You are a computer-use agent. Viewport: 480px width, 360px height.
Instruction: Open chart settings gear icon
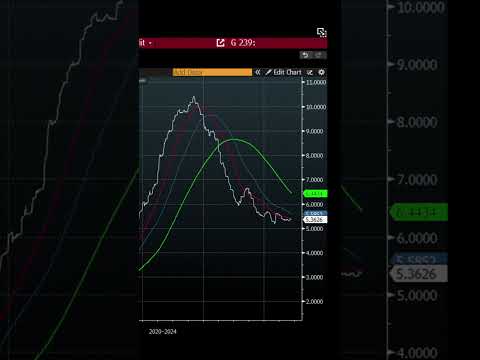[x=321, y=72]
